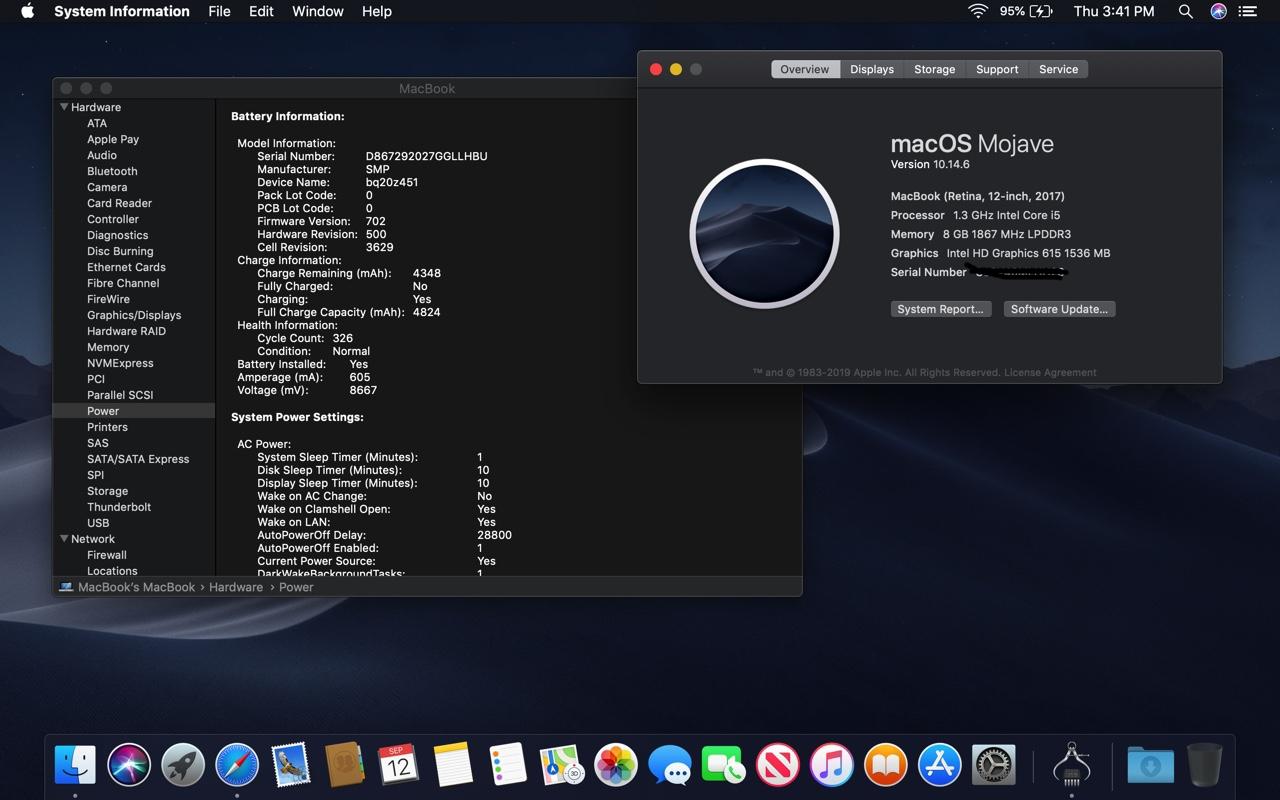
Task: Open App Store in the Dock
Action: 939,766
